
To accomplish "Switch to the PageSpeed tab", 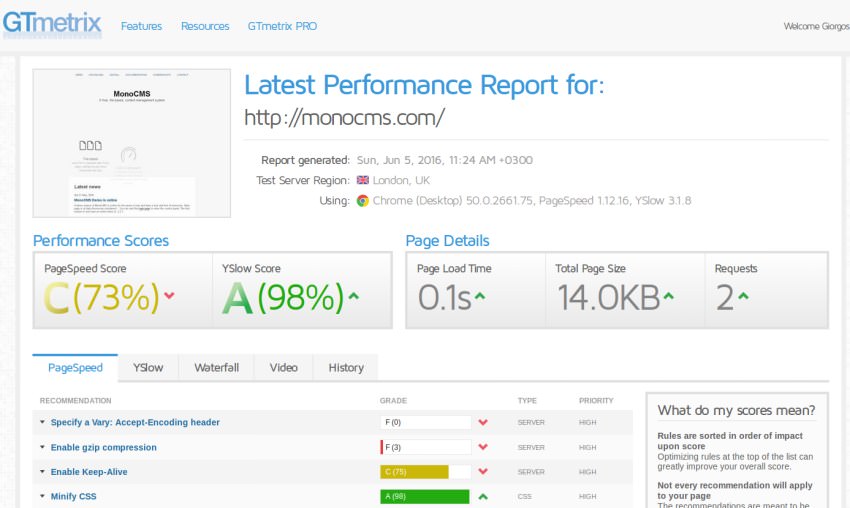I will click(75, 368).
